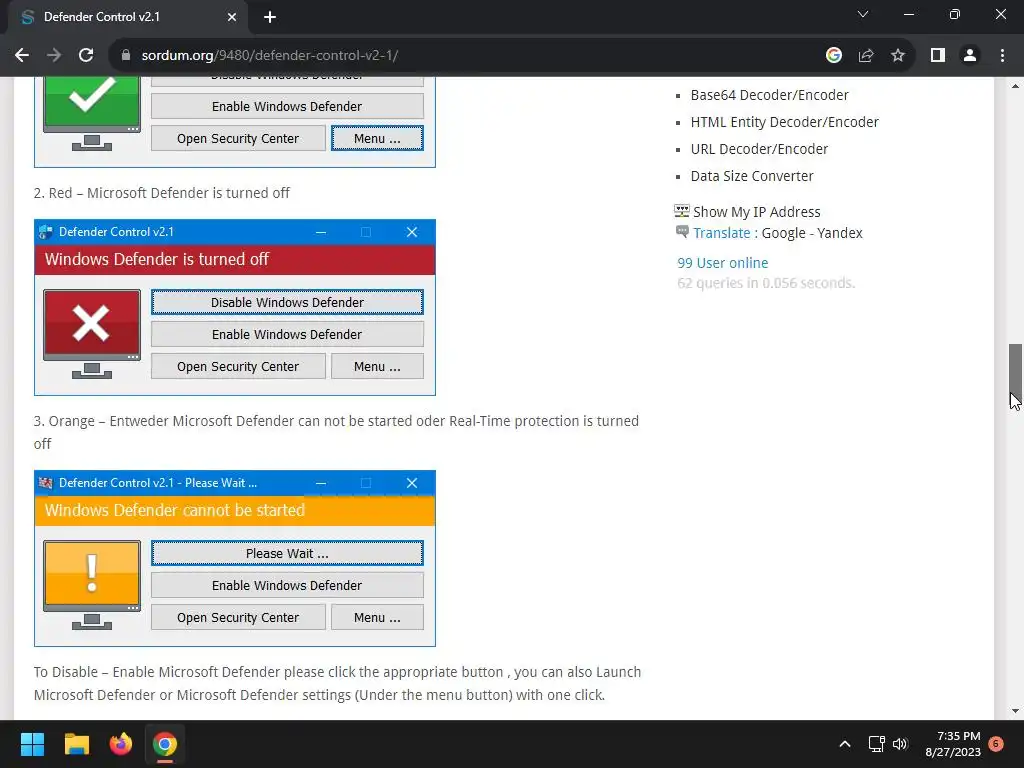
Task: Click Show My IP Address
Action: (756, 212)
